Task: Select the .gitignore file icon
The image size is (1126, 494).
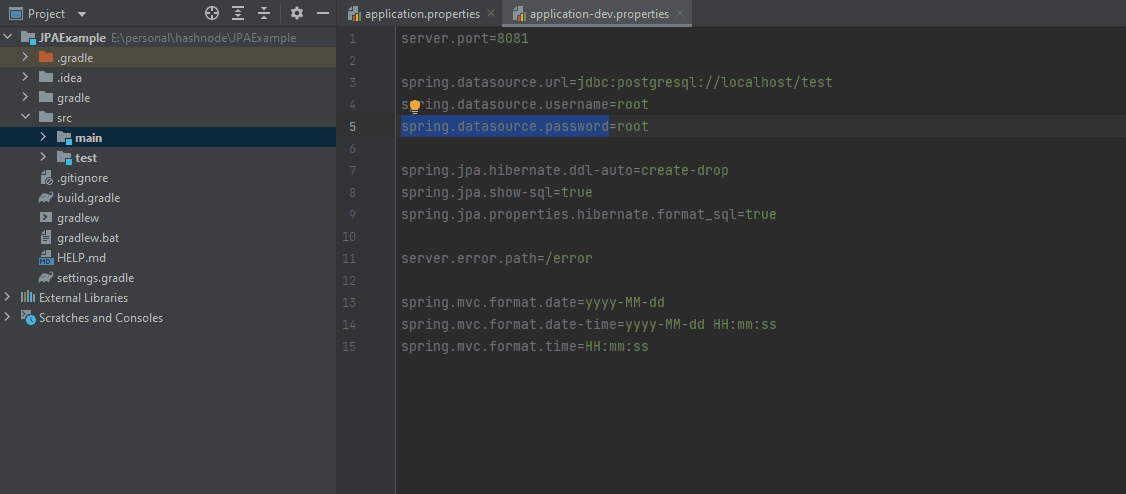Action: (x=46, y=178)
